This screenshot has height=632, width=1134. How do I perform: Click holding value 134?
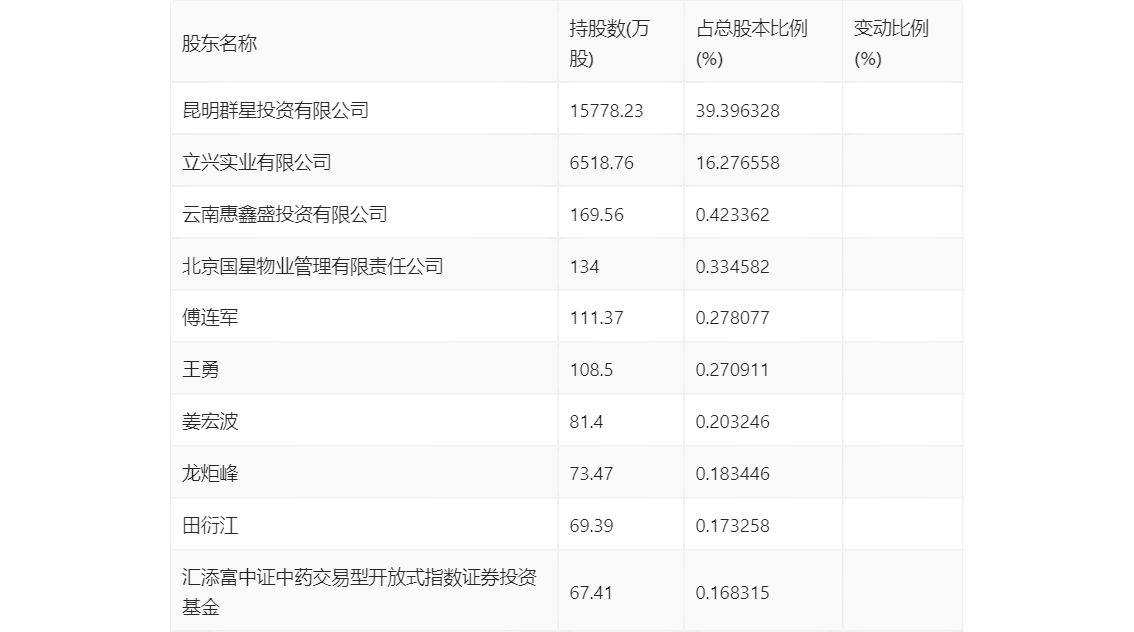584,267
